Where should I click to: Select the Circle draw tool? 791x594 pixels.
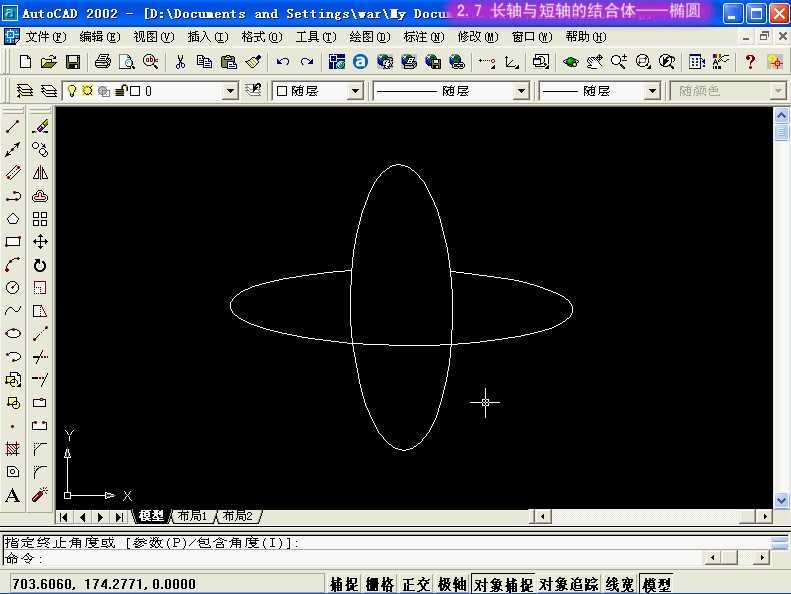click(x=13, y=288)
